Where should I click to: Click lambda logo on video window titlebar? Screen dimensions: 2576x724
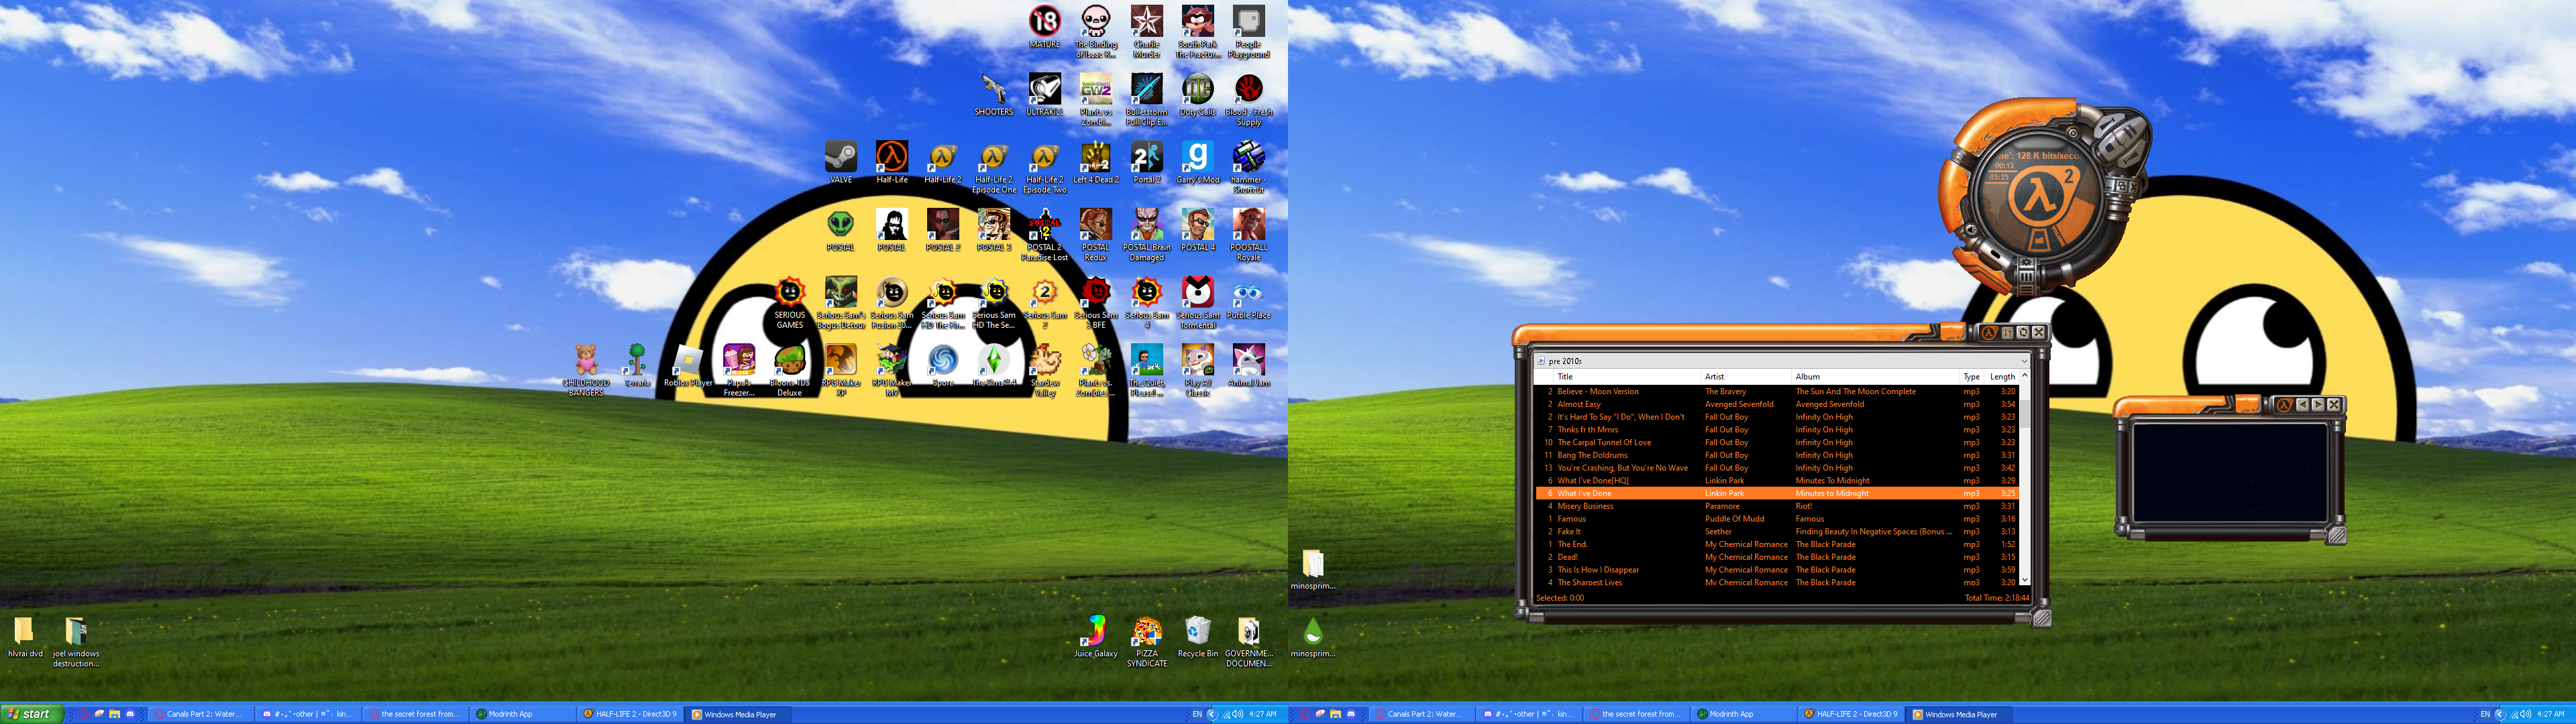coord(2284,404)
